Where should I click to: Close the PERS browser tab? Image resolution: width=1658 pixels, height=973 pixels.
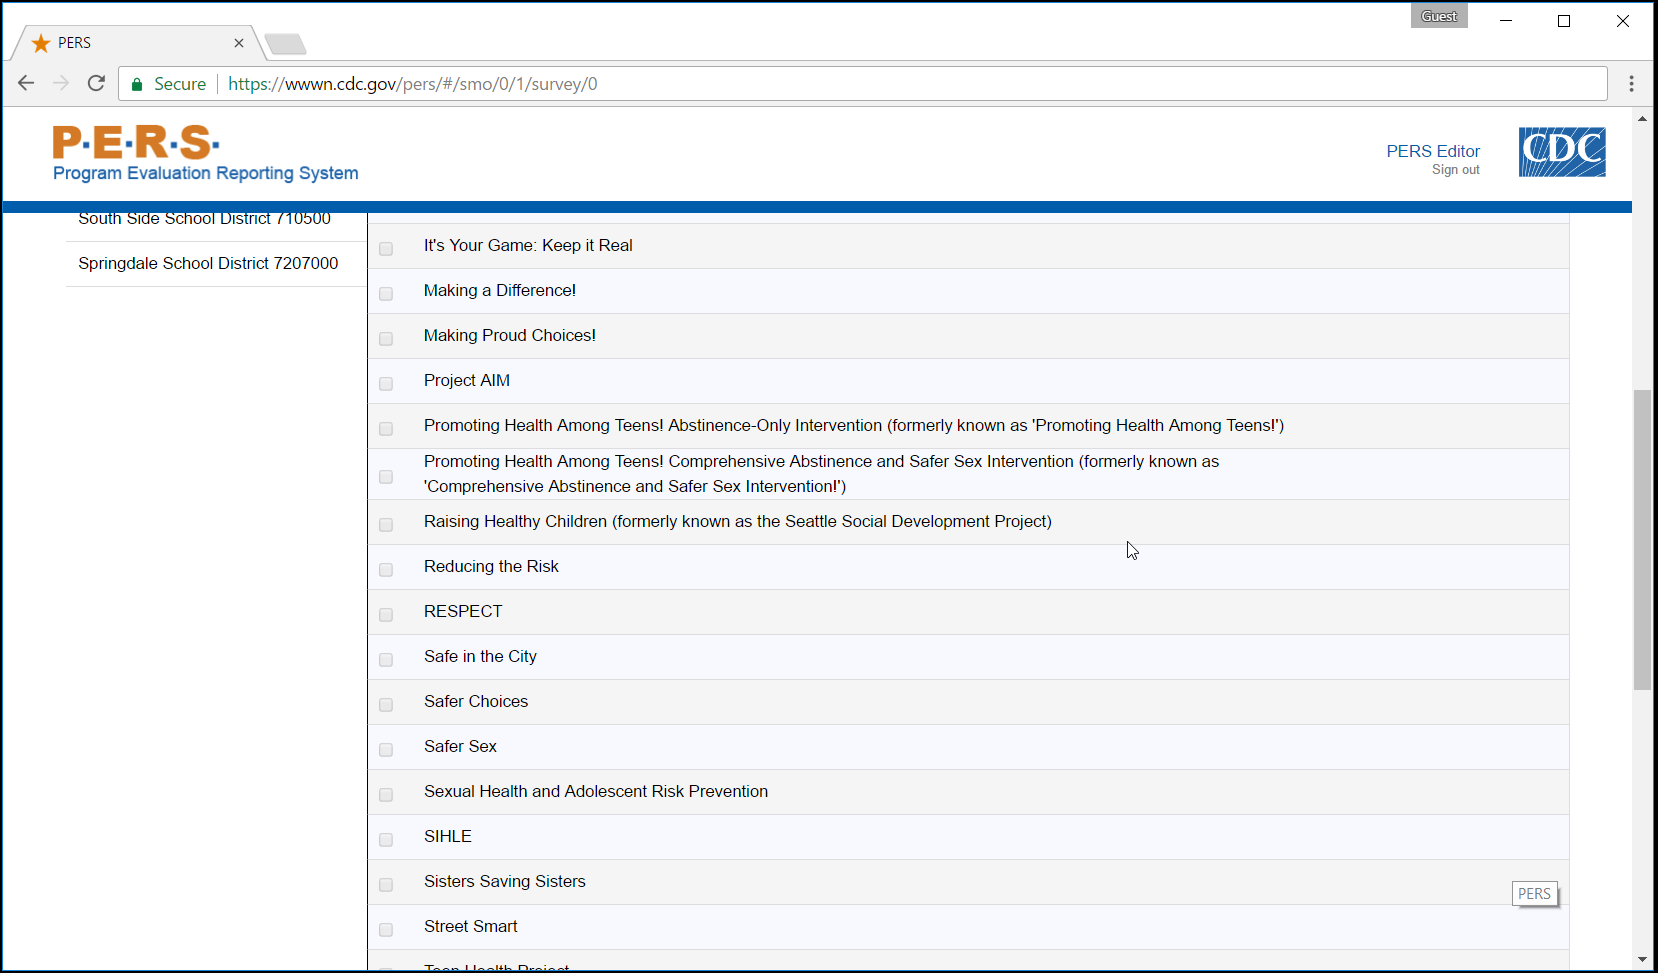(x=239, y=43)
